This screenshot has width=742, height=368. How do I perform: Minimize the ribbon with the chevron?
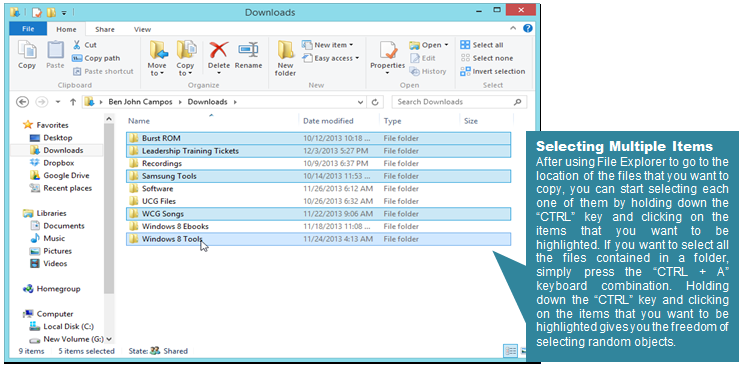click(513, 28)
